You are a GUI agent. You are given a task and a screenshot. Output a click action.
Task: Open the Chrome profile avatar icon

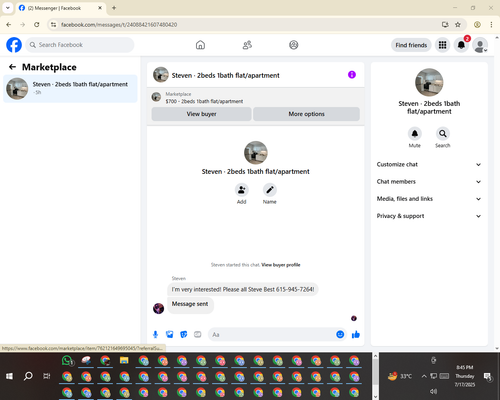[477, 25]
